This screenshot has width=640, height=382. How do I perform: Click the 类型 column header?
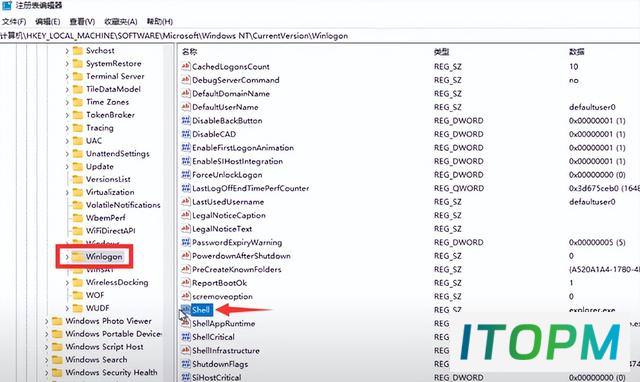coord(442,51)
